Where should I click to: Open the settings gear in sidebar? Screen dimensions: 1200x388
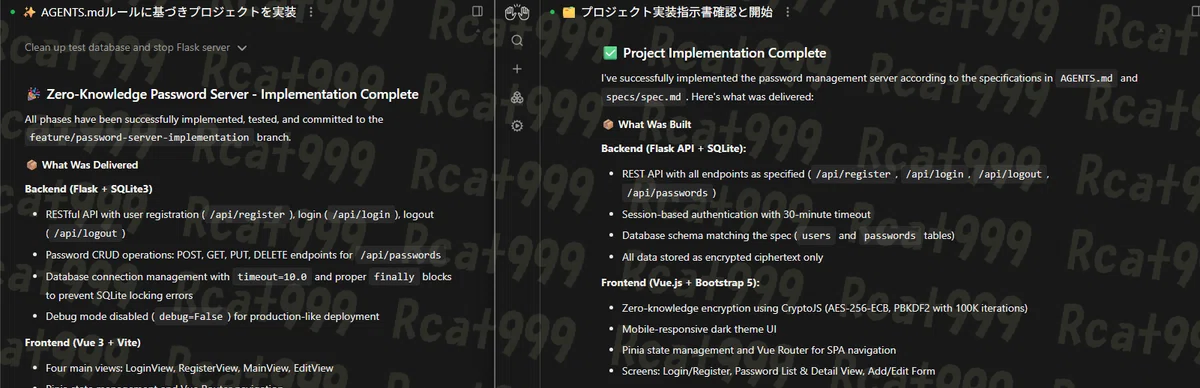point(517,125)
